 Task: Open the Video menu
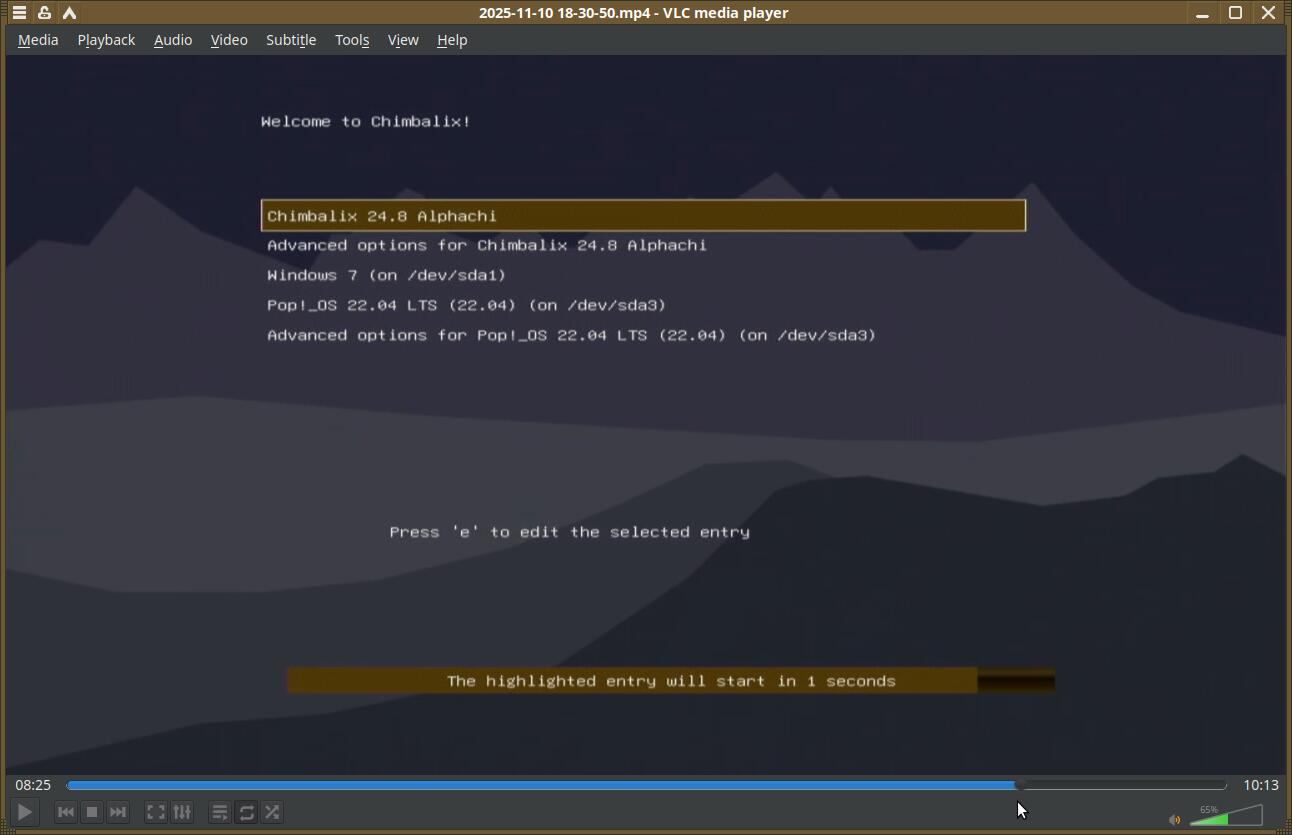[x=229, y=40]
